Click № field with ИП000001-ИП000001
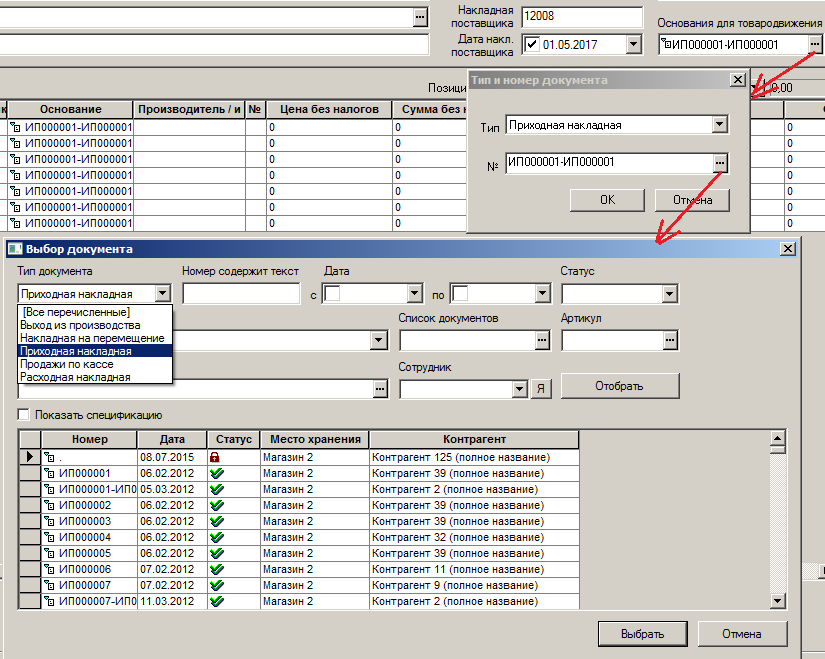Image resolution: width=825 pixels, height=659 pixels. point(609,163)
